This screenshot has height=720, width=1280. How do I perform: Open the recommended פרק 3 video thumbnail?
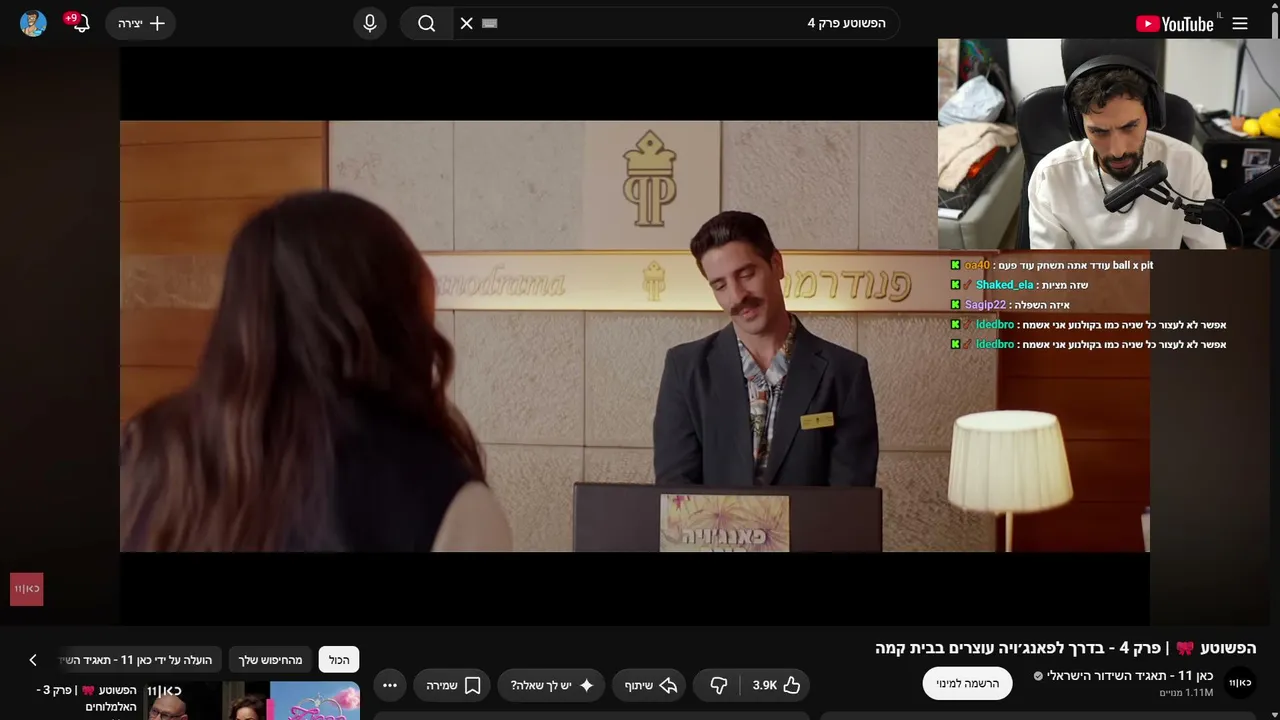(x=253, y=700)
